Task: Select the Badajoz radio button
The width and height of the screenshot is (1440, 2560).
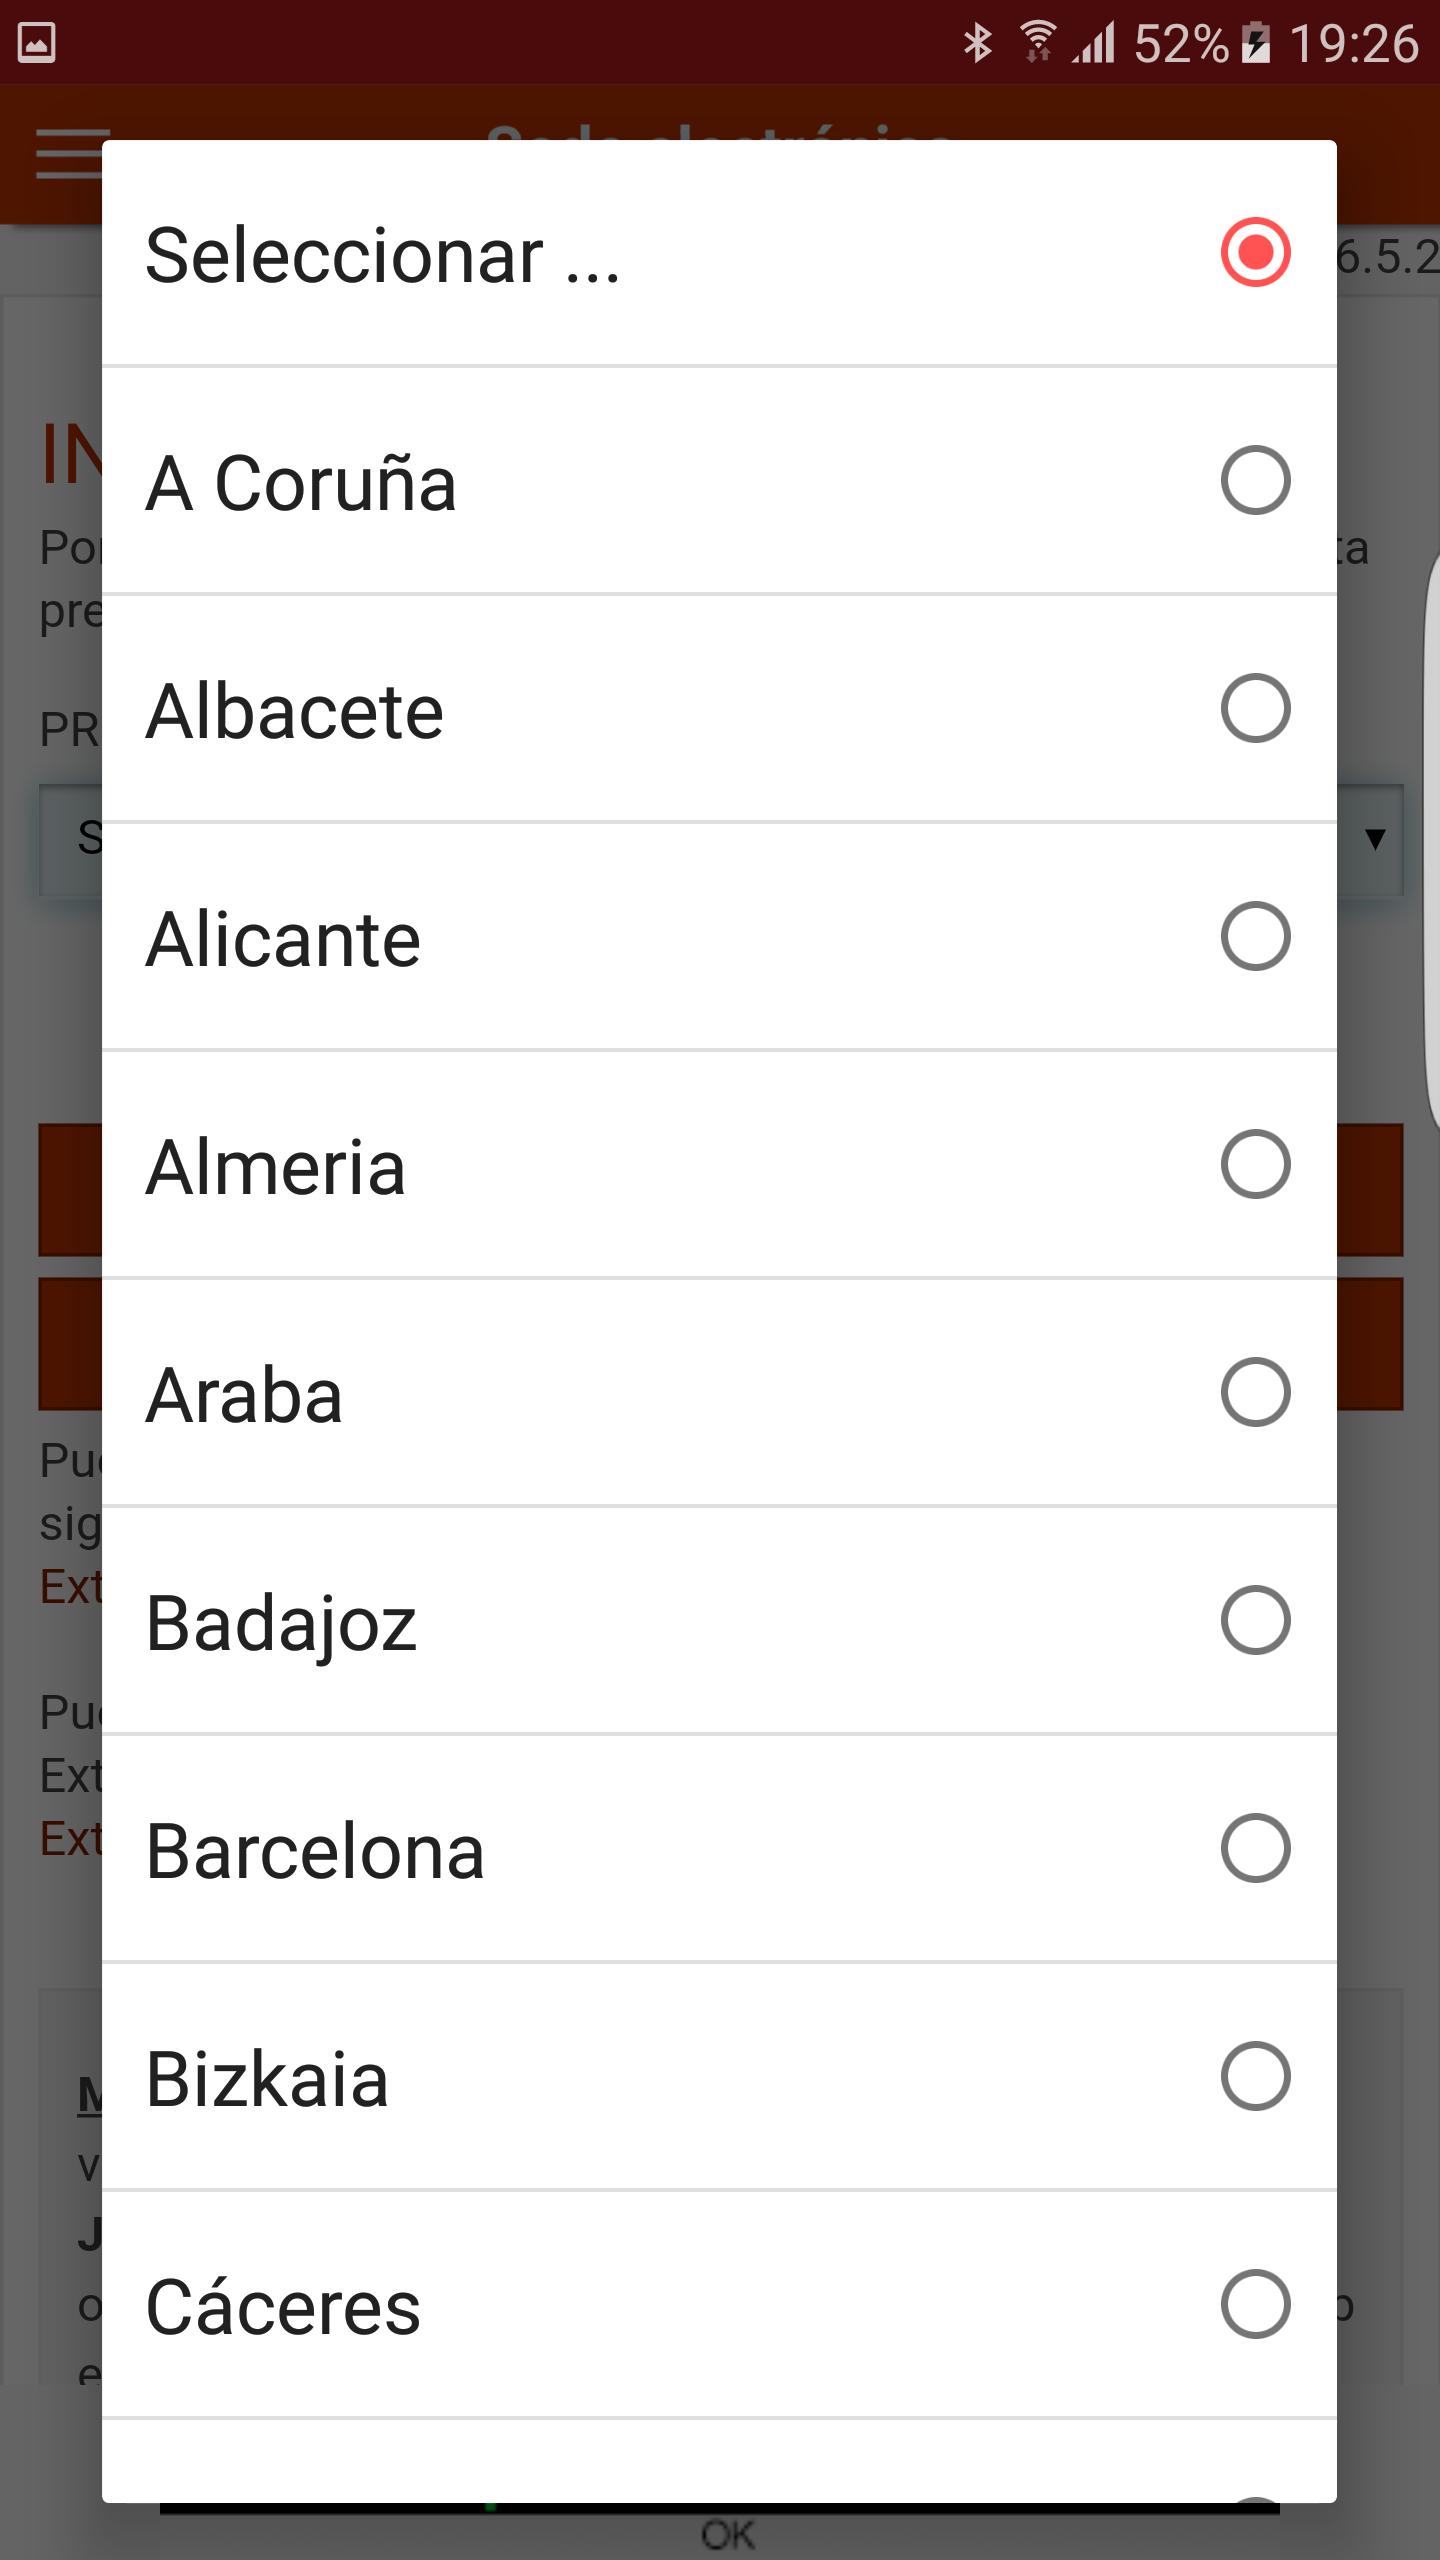Action: 719,1621
